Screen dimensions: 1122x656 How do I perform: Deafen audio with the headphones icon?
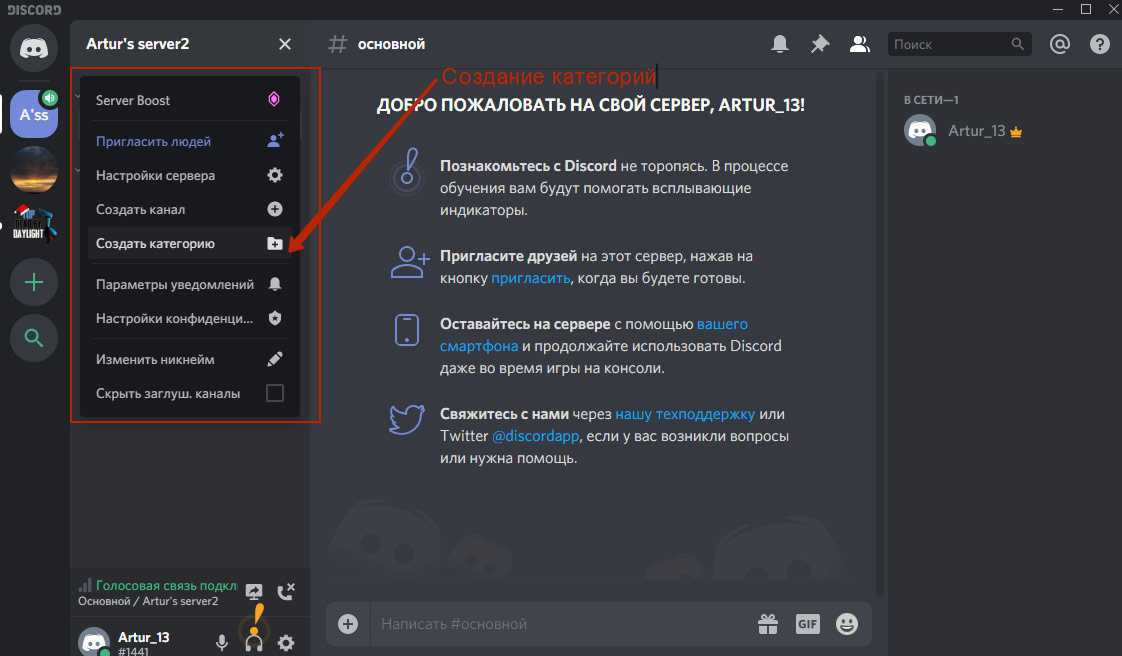(254, 643)
